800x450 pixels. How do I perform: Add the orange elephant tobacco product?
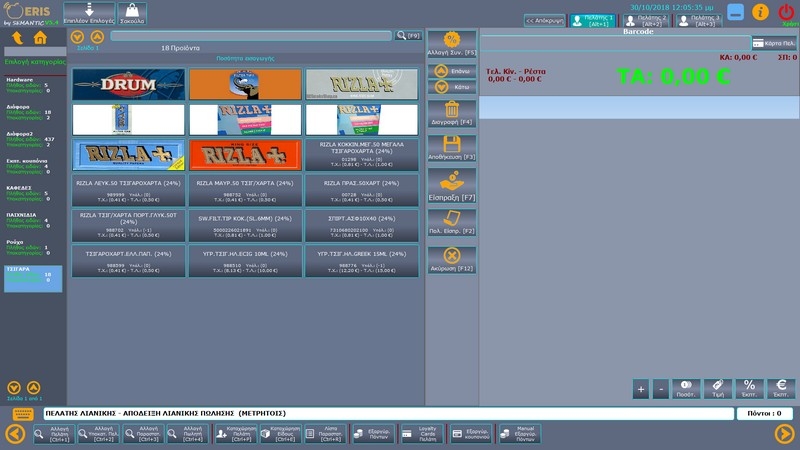click(245, 84)
